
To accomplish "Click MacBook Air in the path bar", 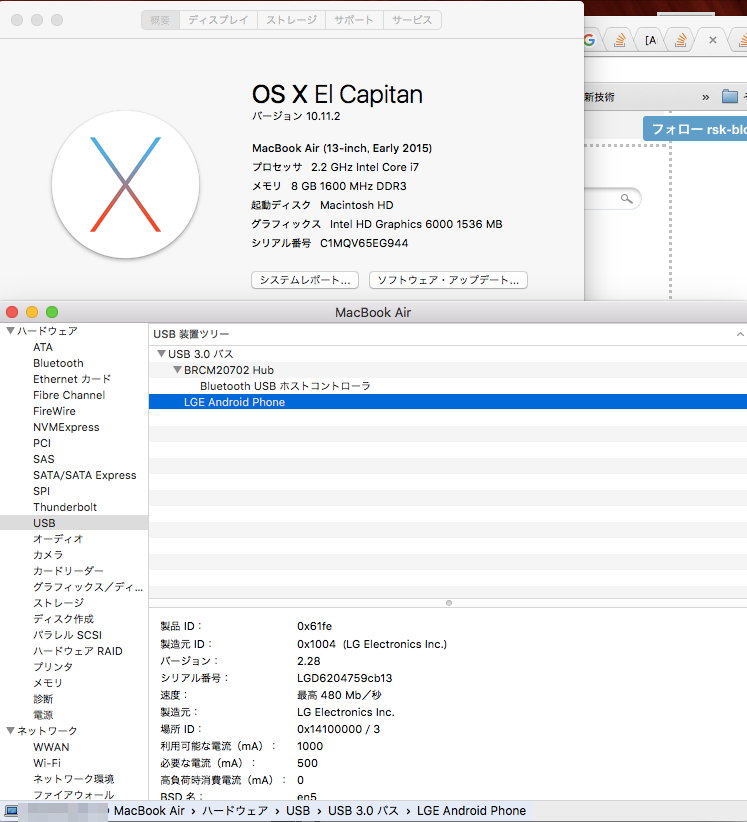I will [x=149, y=811].
